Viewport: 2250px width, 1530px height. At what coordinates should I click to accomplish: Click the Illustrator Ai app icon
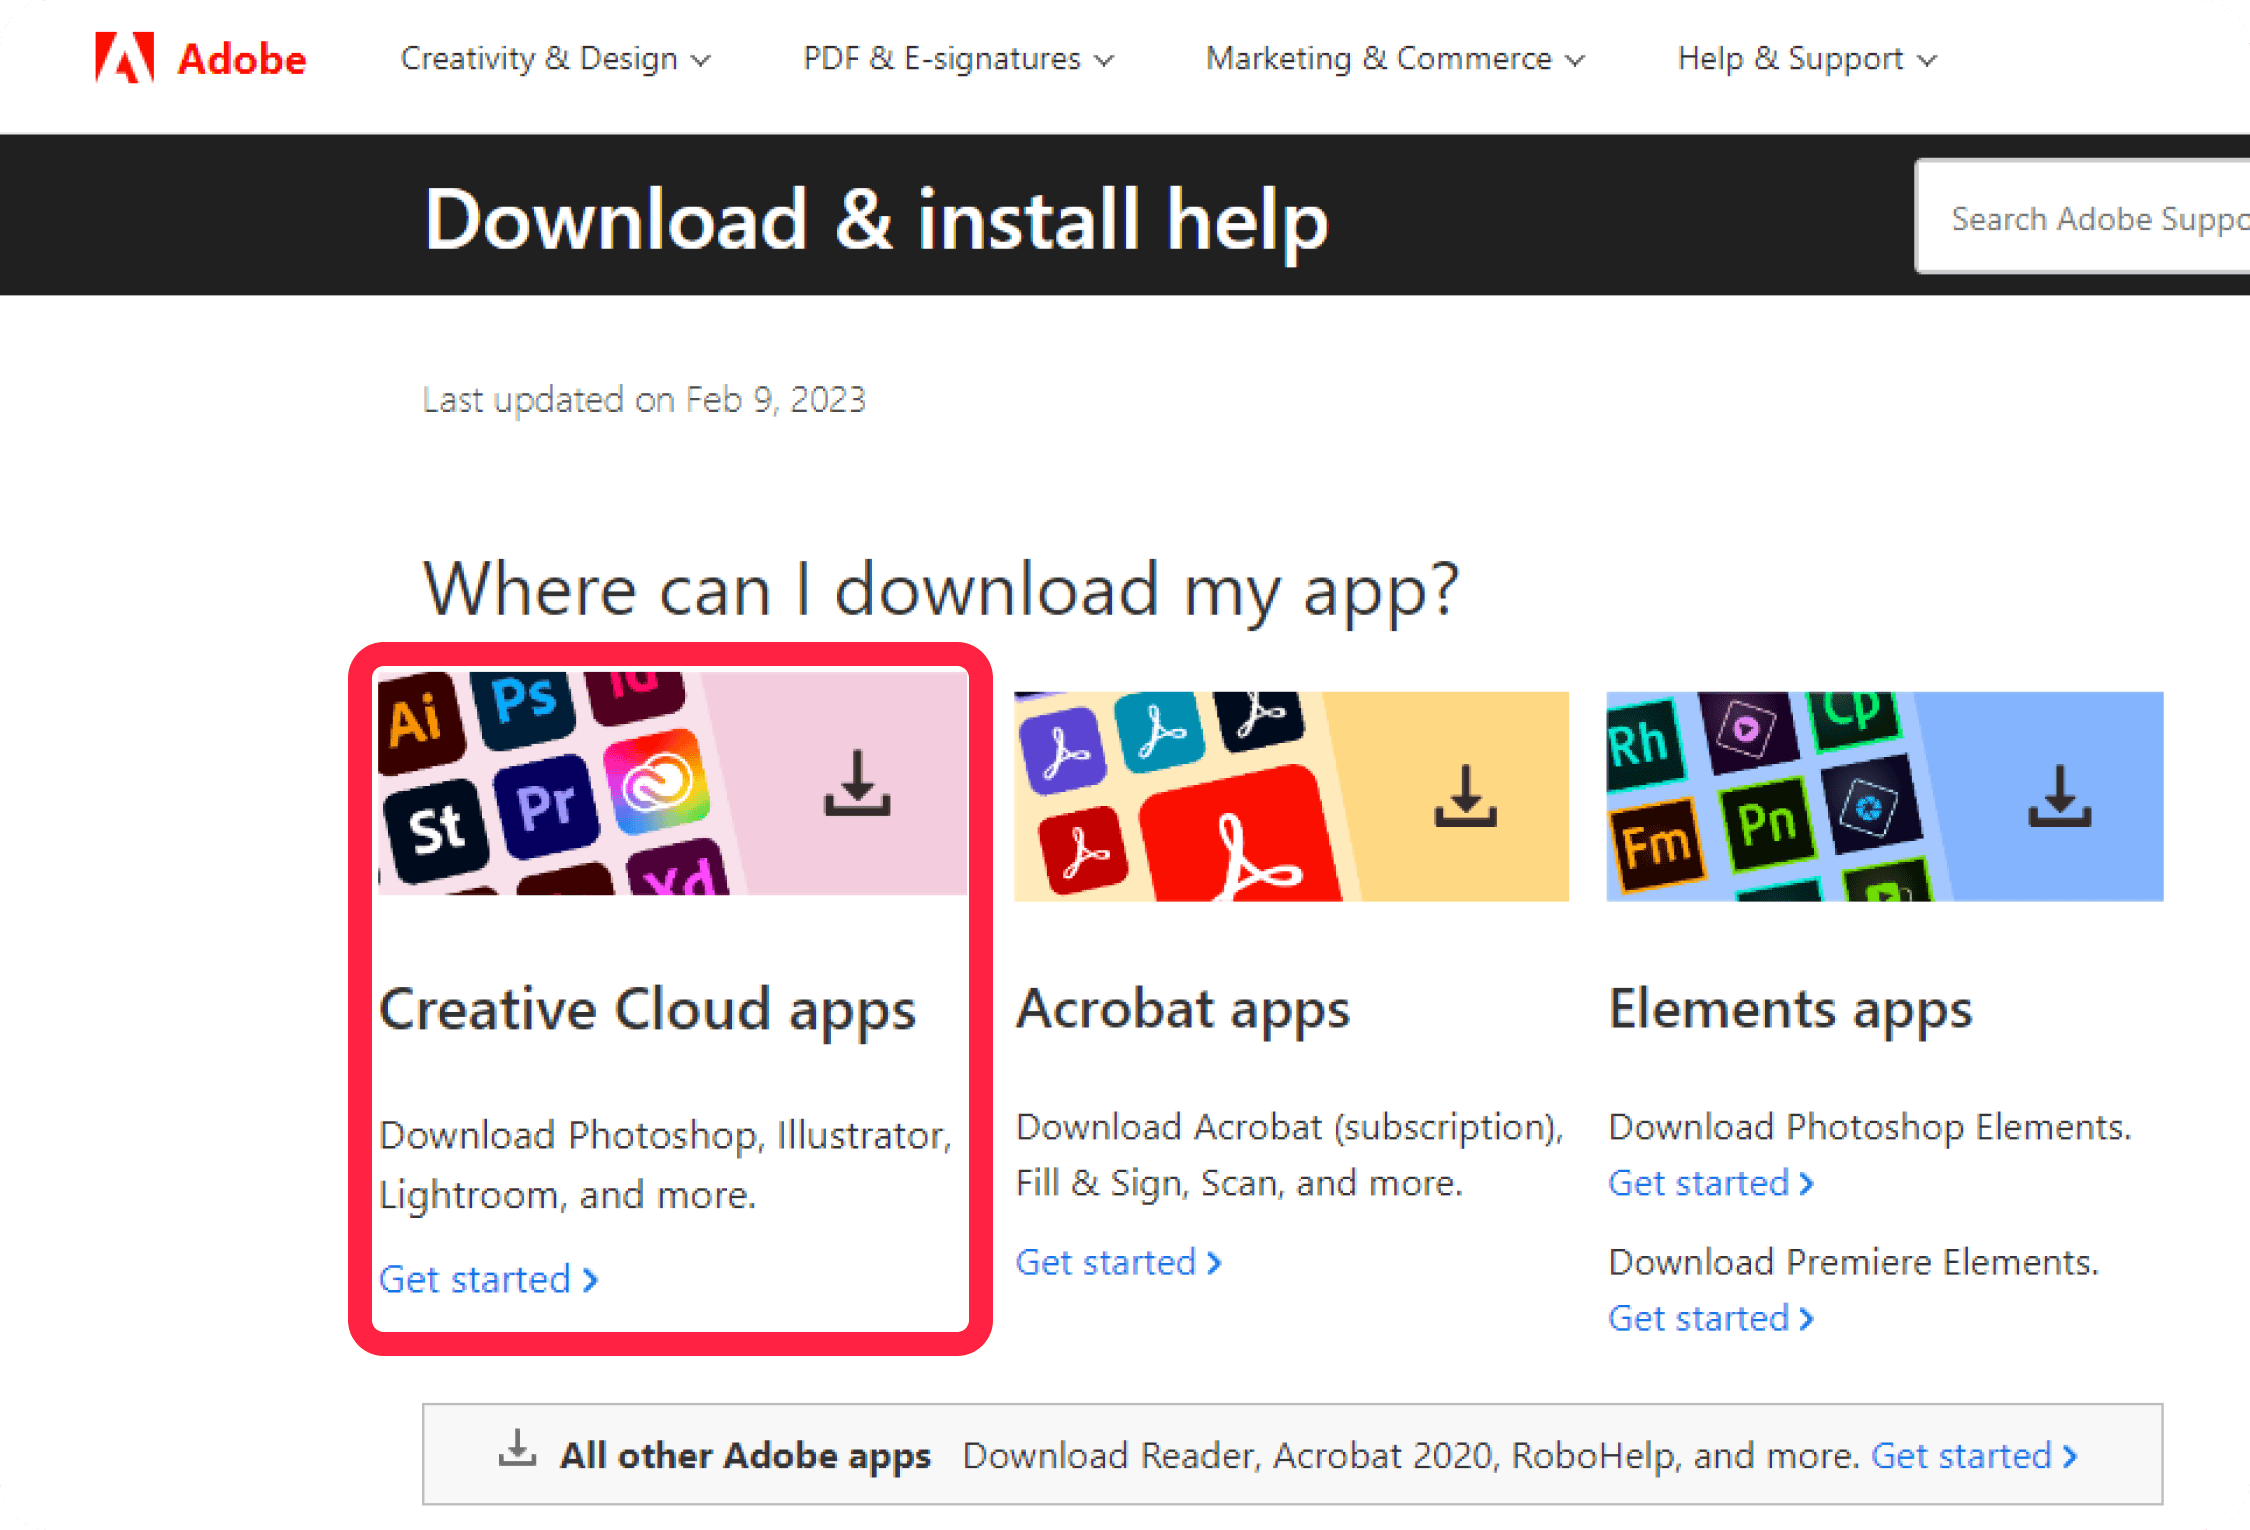pos(419,722)
